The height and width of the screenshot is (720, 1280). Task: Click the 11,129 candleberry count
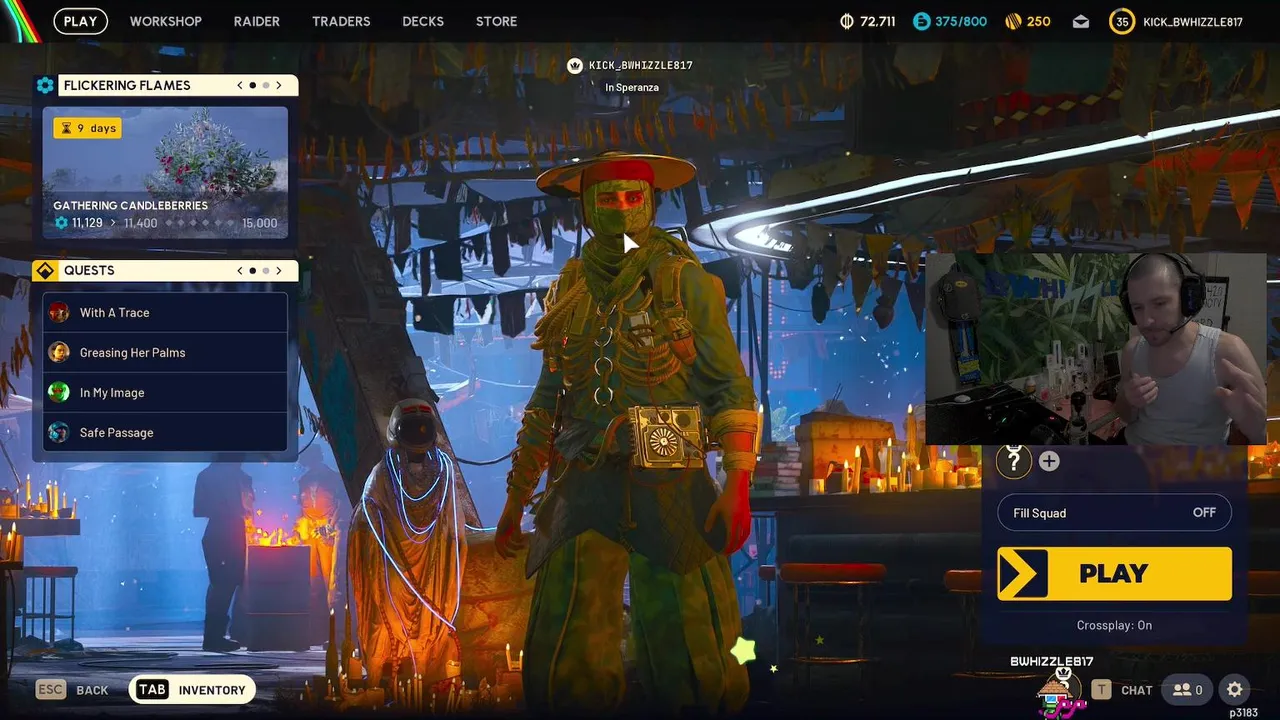coord(87,223)
